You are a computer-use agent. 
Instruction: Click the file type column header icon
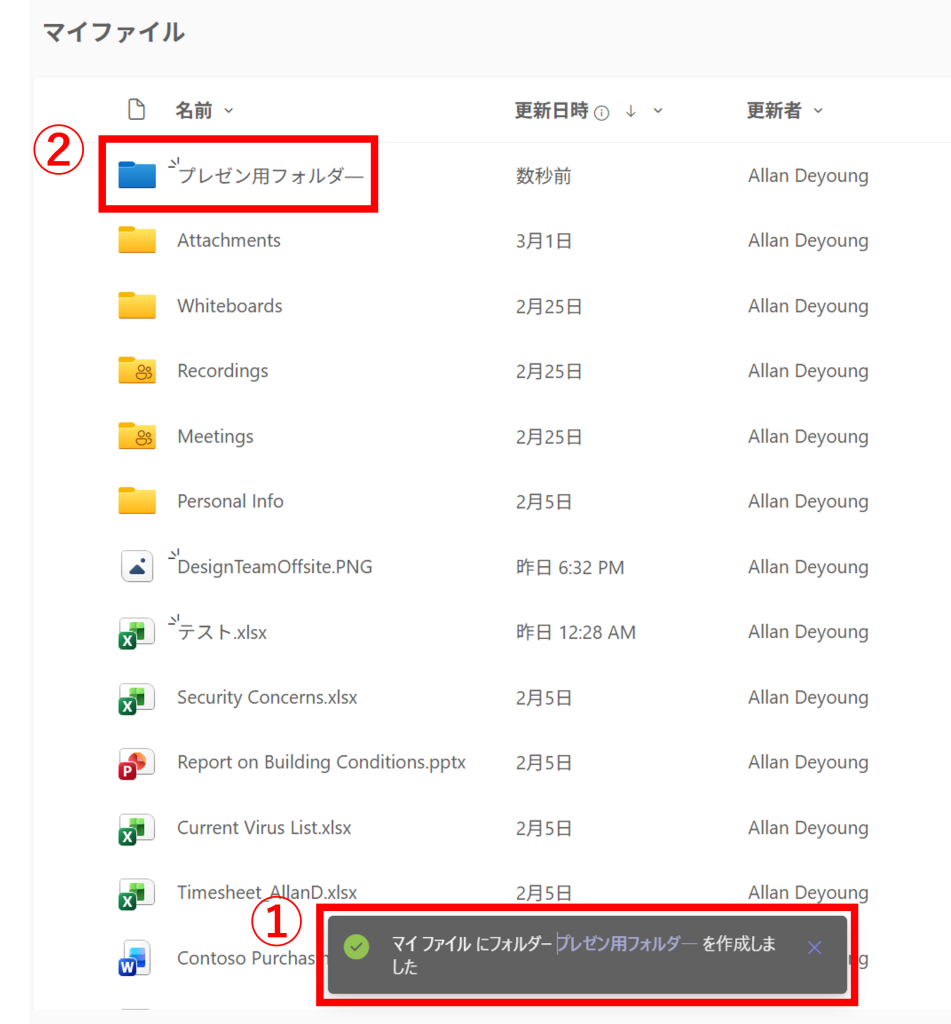click(x=137, y=110)
